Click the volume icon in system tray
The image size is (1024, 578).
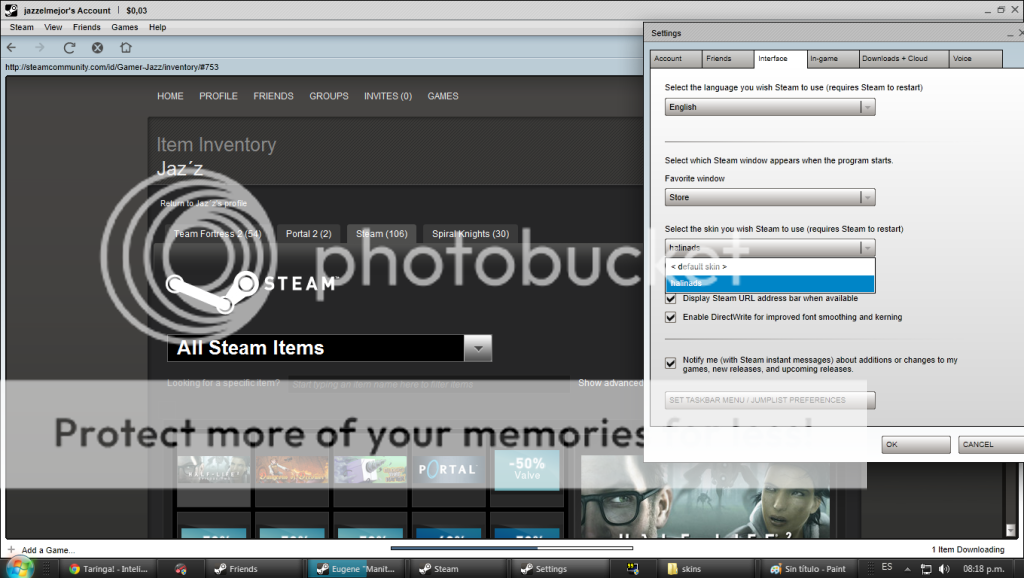click(944, 569)
